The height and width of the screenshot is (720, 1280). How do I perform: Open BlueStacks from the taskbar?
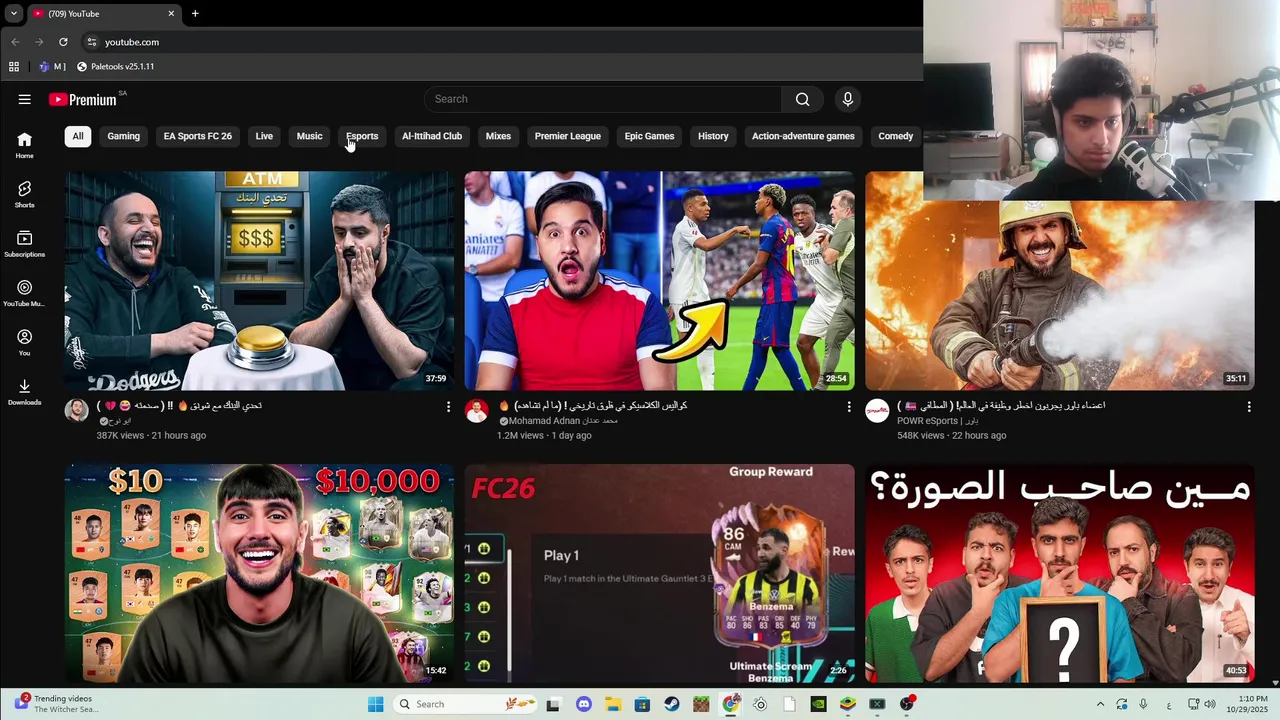pos(848,704)
